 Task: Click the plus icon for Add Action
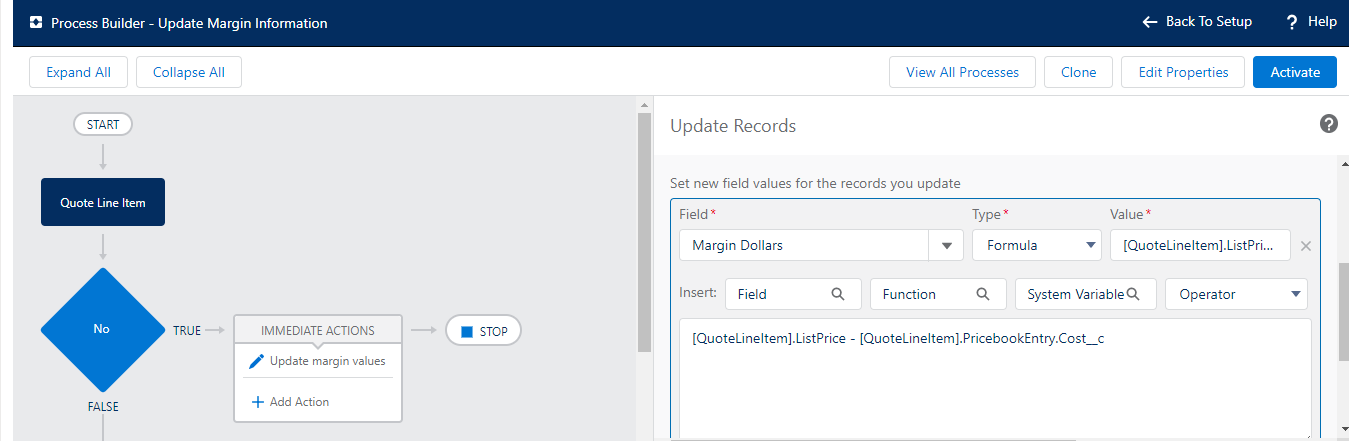(x=258, y=402)
